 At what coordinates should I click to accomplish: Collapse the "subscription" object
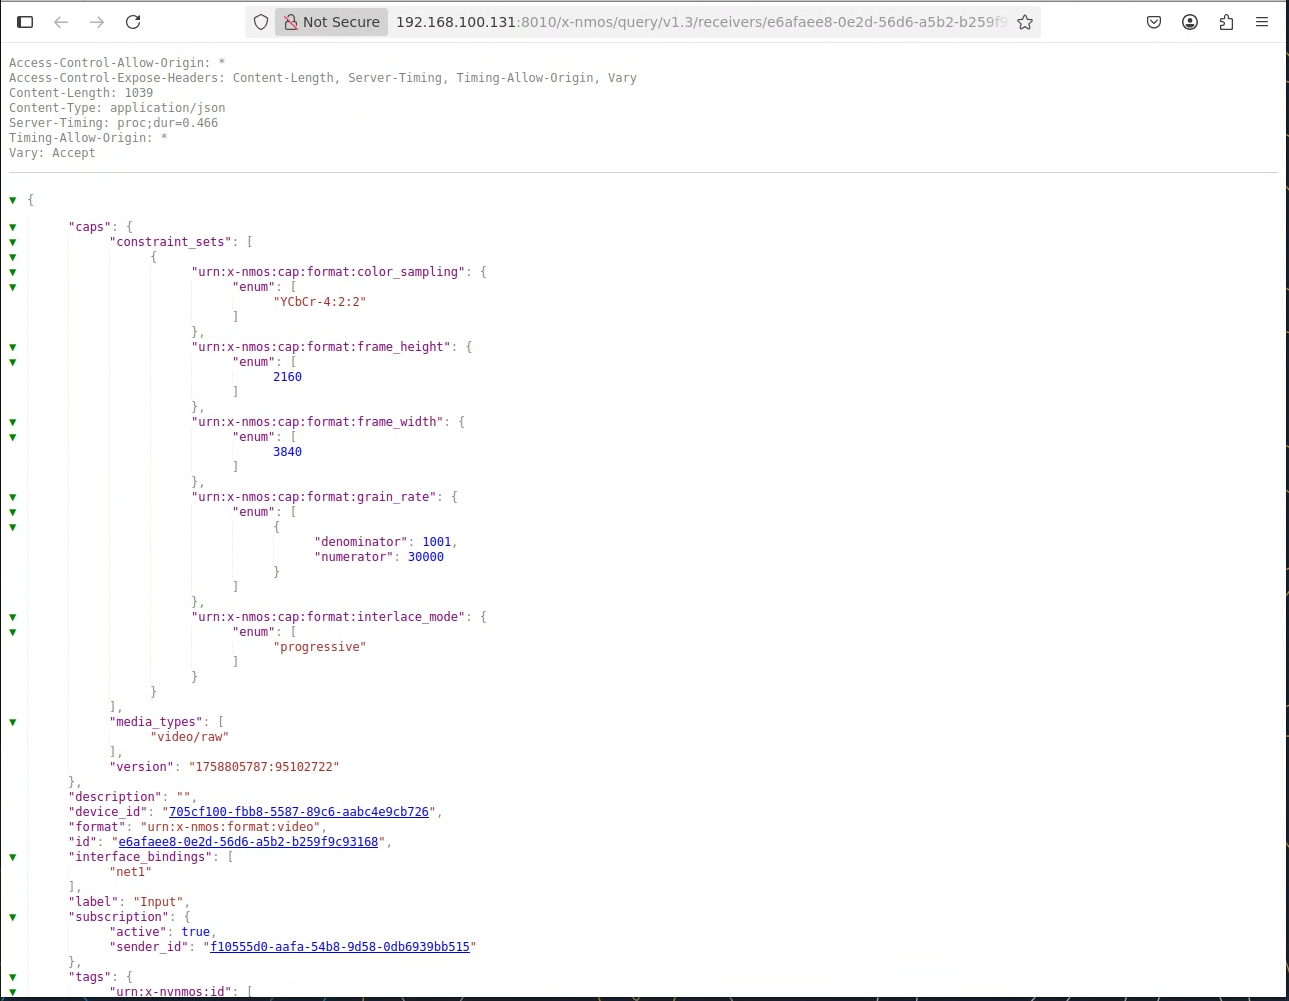(x=13, y=917)
